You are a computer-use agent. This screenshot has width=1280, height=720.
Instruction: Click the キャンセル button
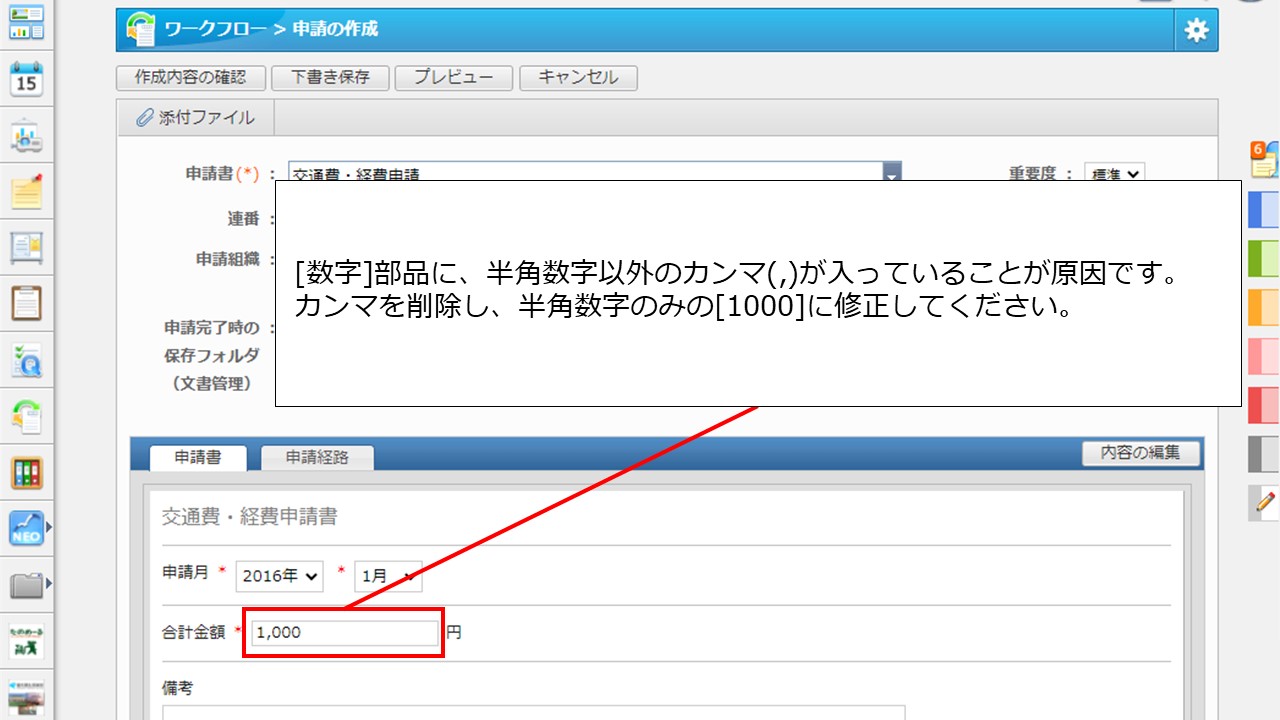click(x=578, y=78)
